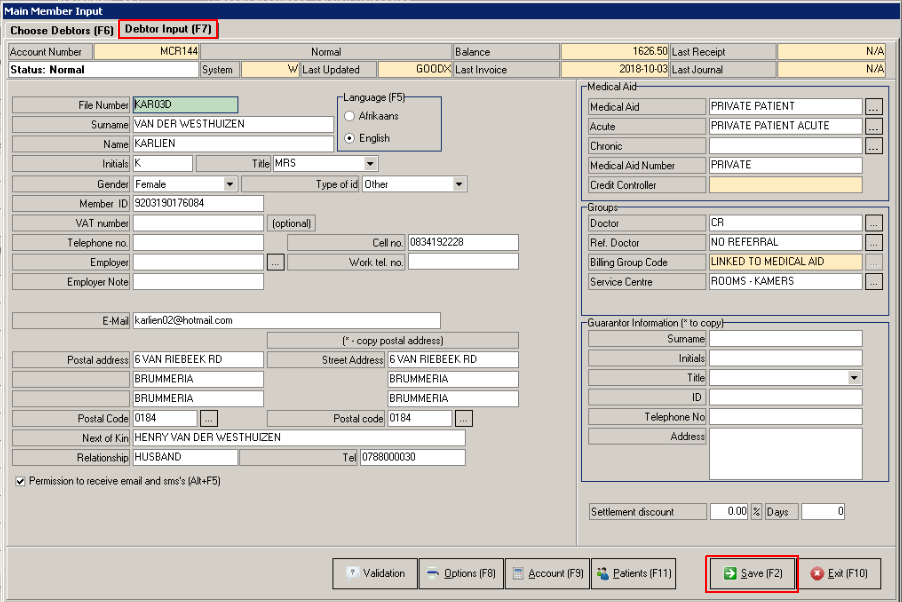Switch to the Debtor Input (F7) tab
The image size is (902, 602).
pos(168,29)
